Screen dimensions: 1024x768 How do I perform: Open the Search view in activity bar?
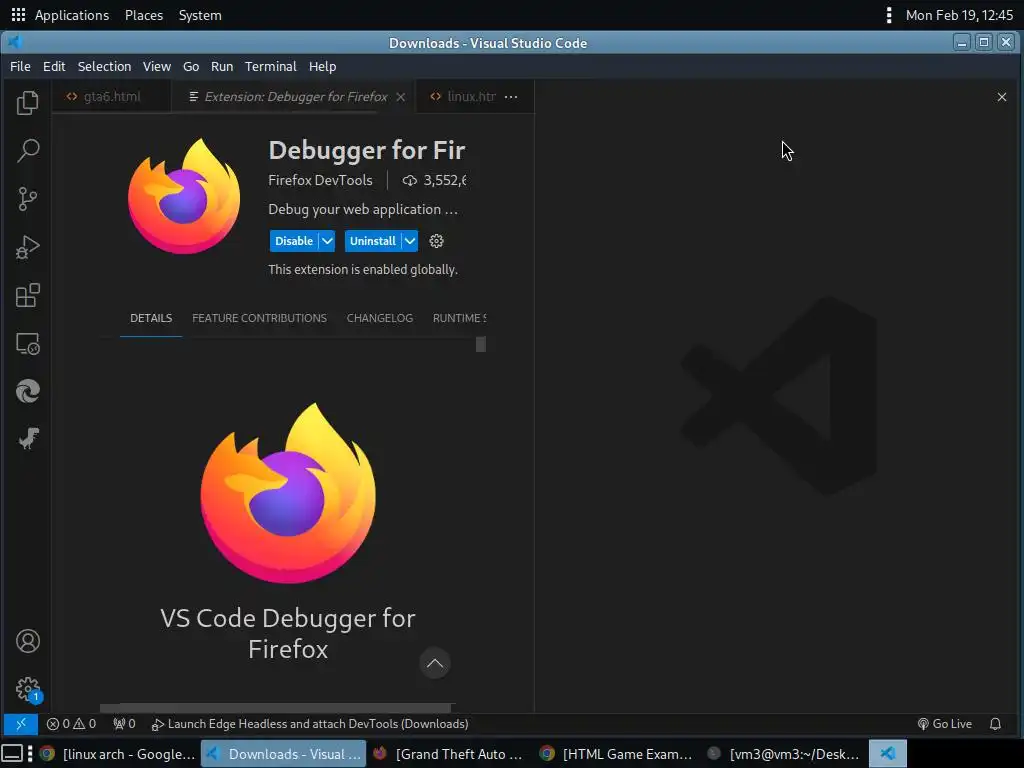click(27, 150)
